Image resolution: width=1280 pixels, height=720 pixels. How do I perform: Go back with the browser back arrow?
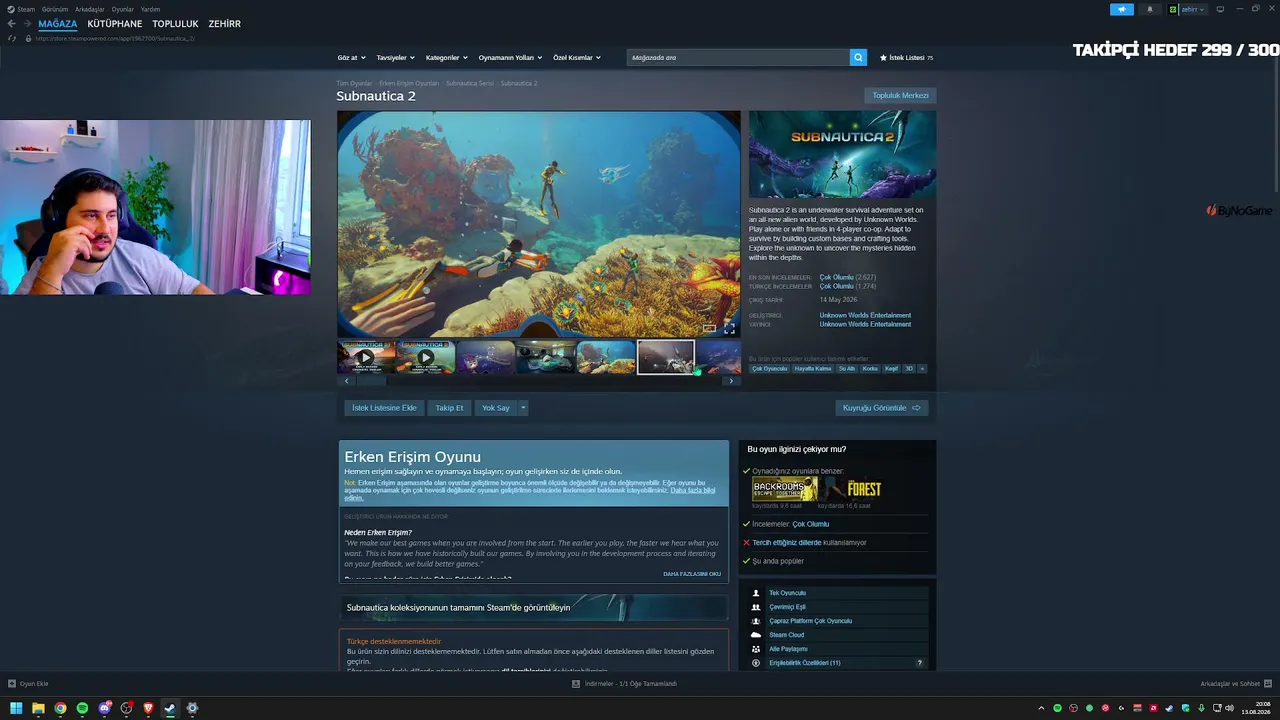(12, 24)
